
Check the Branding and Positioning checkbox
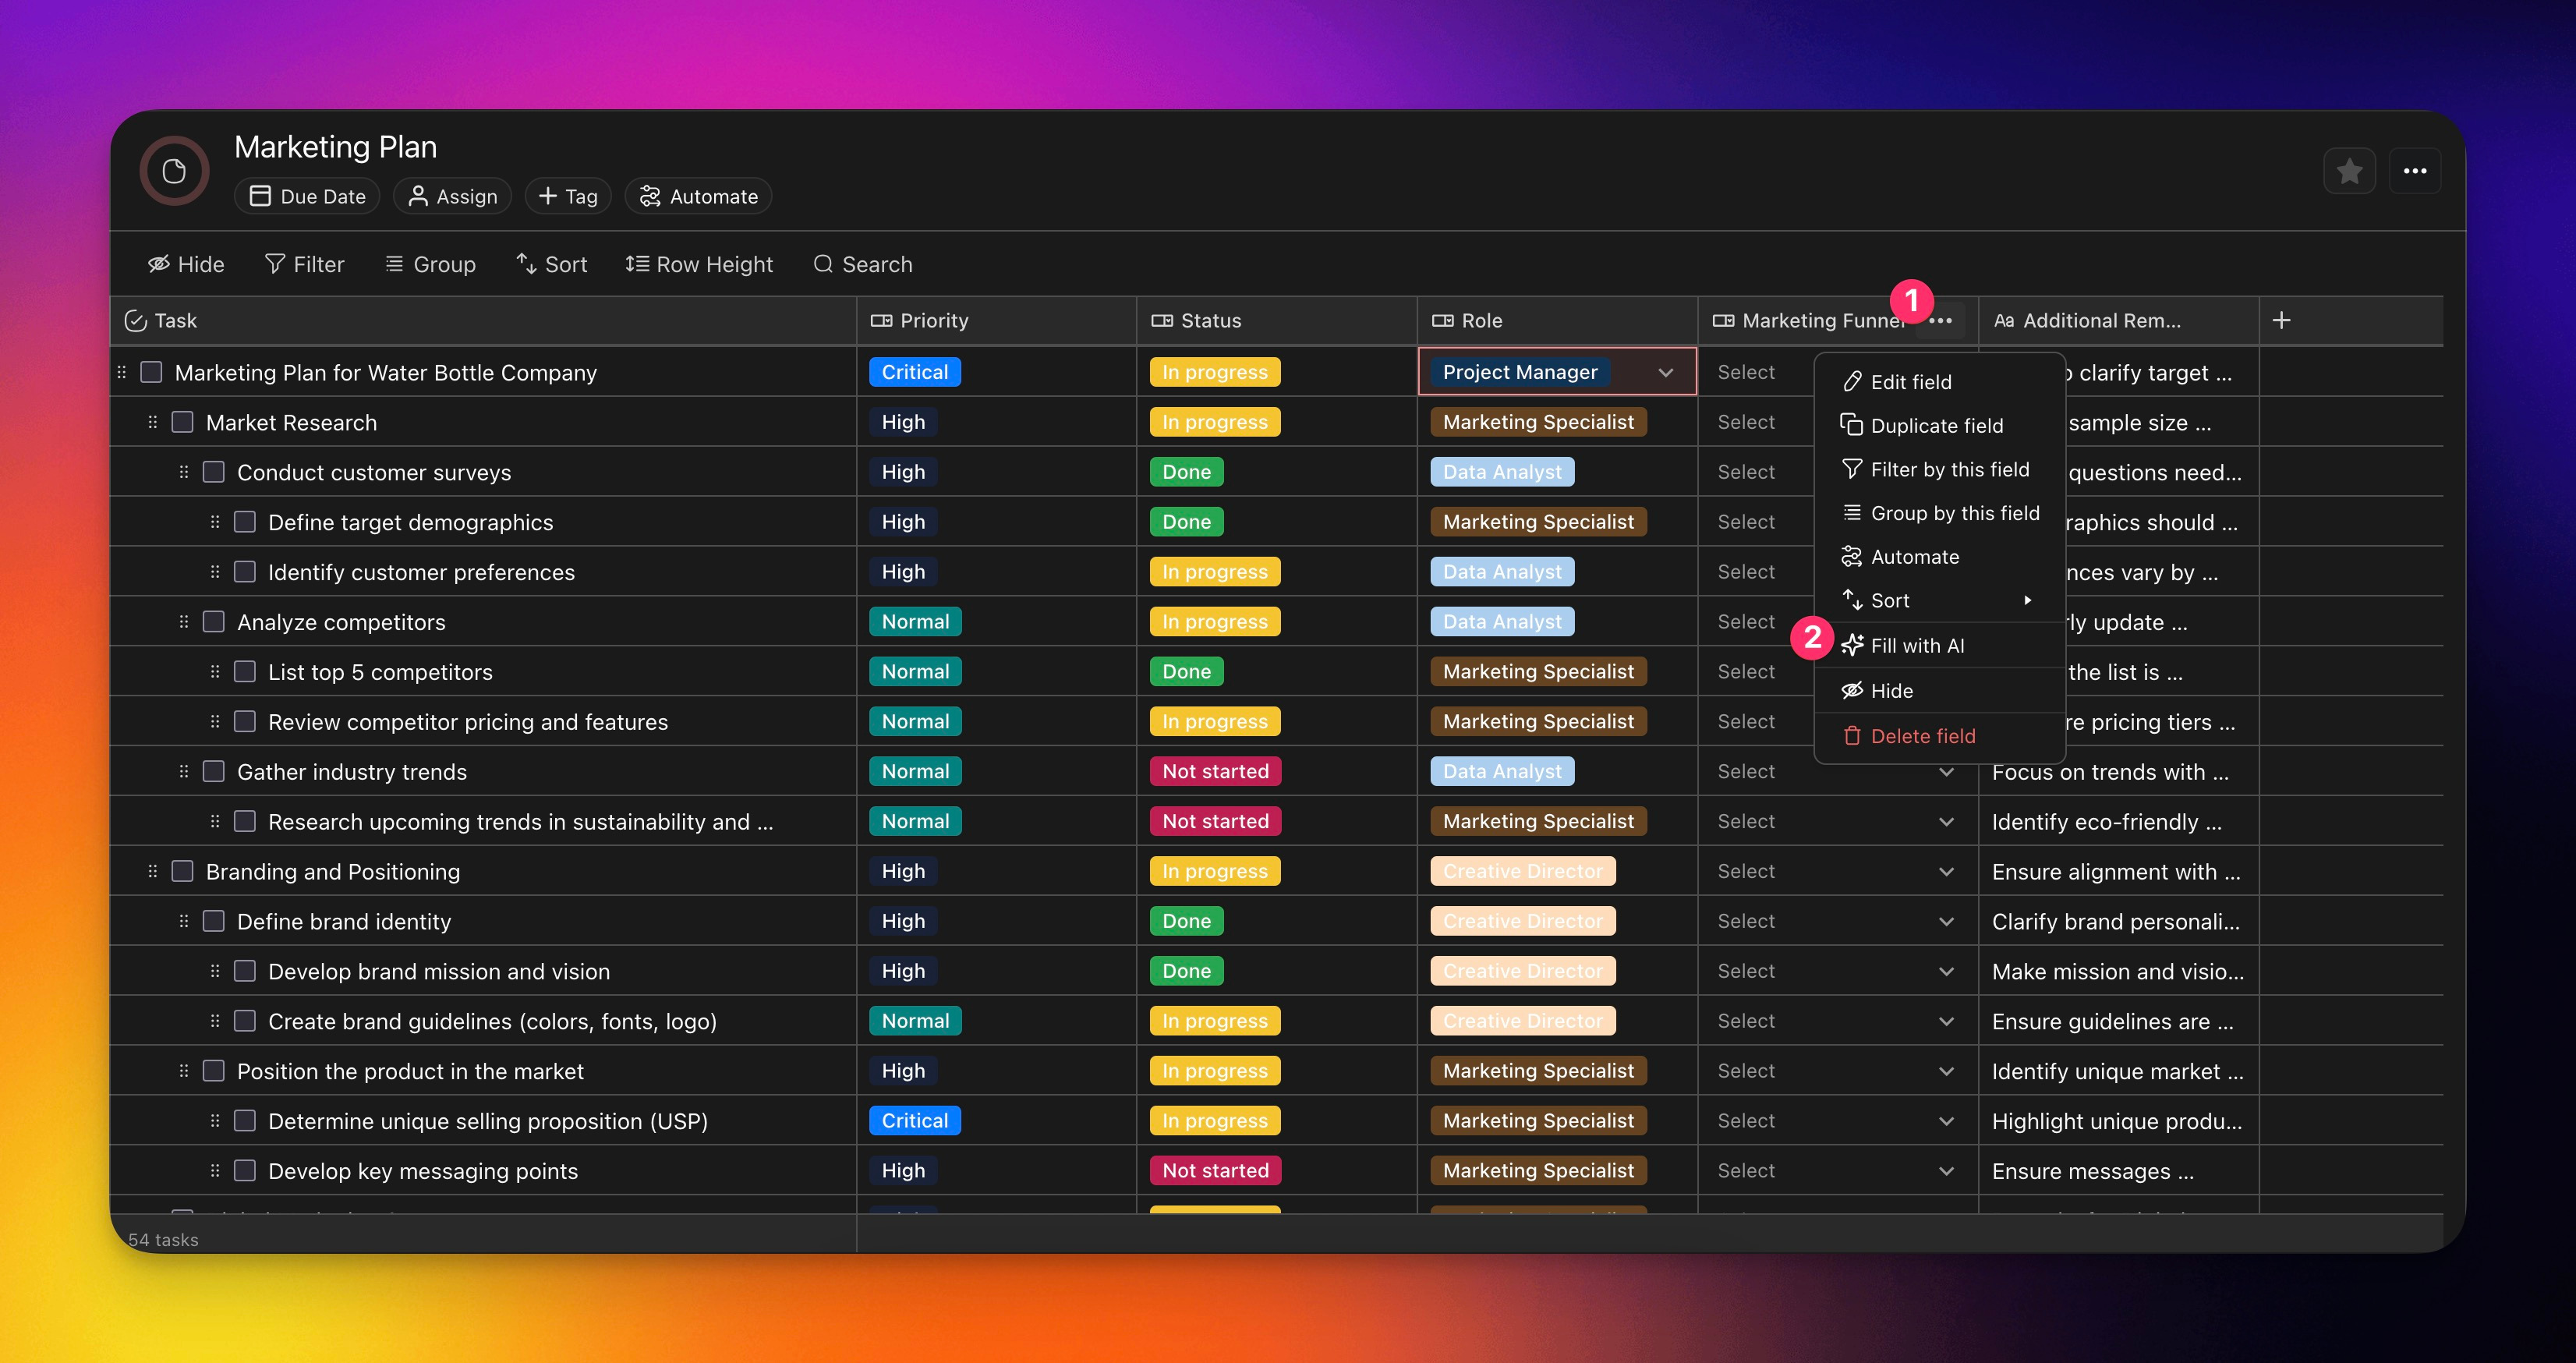(182, 871)
